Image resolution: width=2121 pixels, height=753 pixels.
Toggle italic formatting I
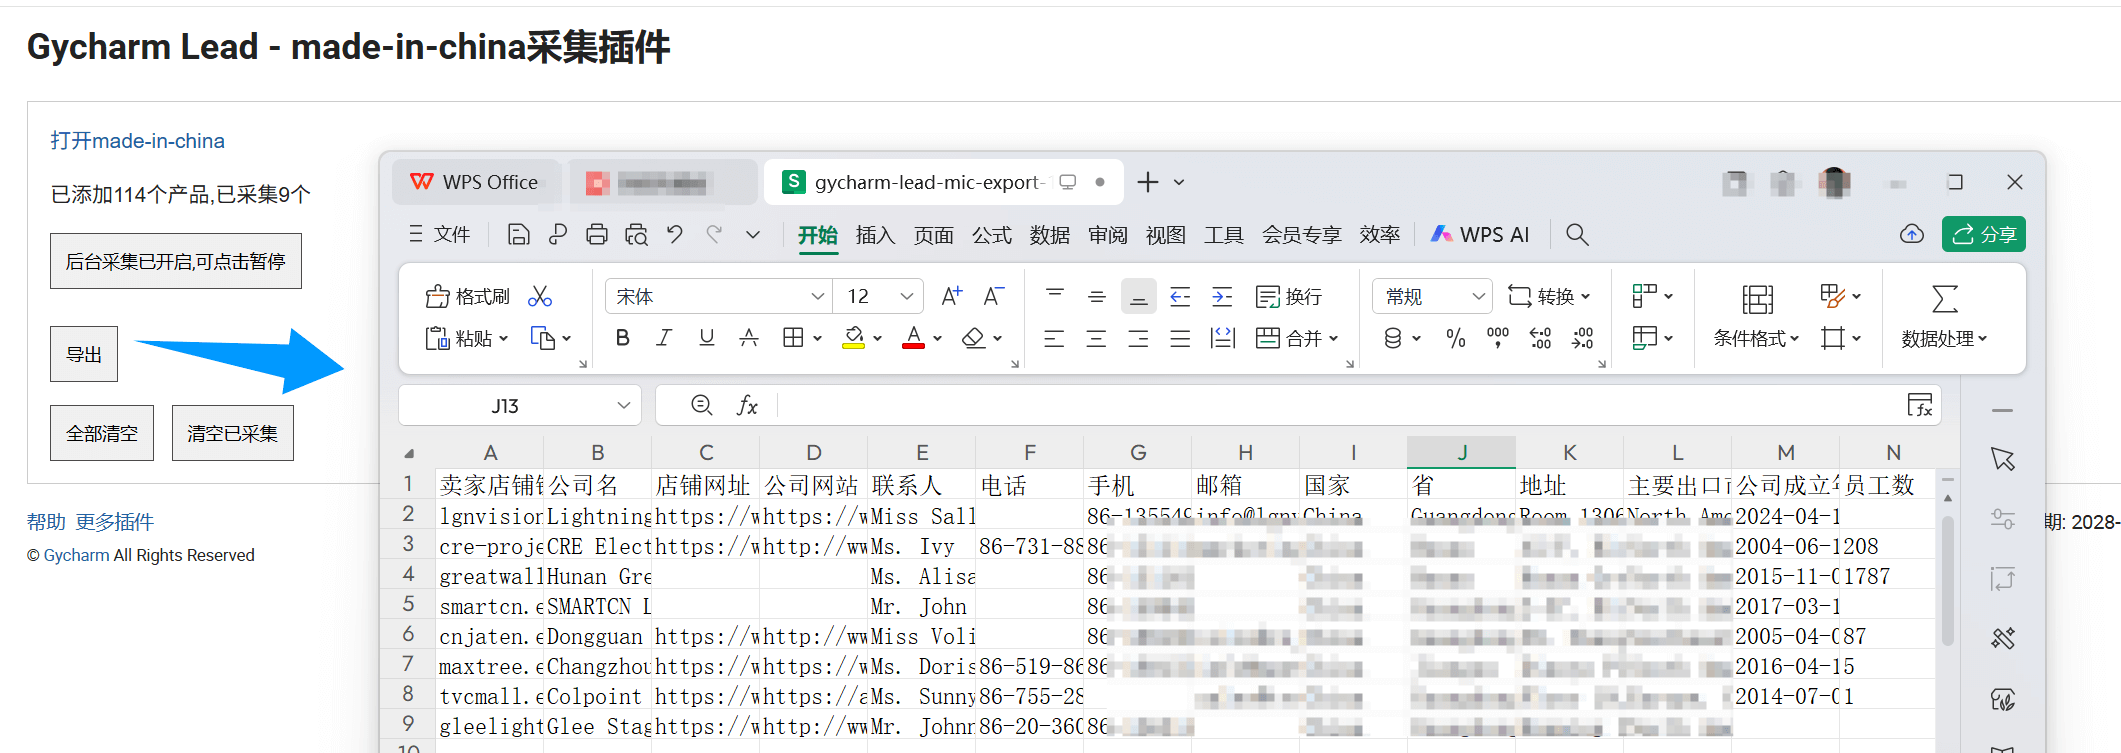point(664,338)
